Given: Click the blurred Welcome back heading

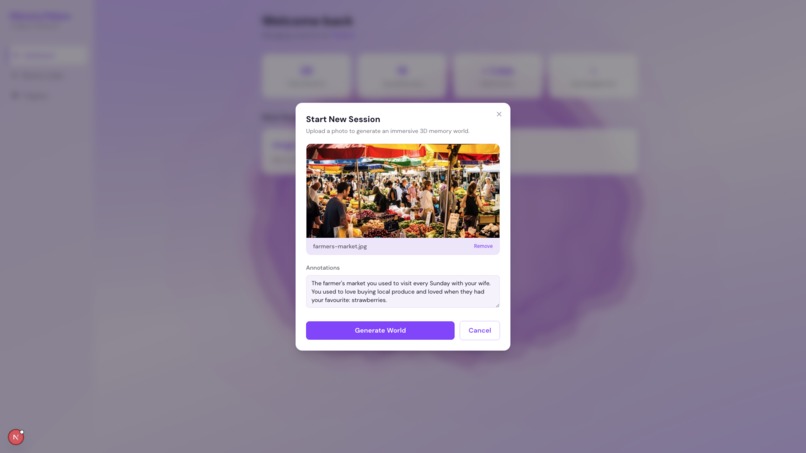Looking at the screenshot, I should coord(307,21).
